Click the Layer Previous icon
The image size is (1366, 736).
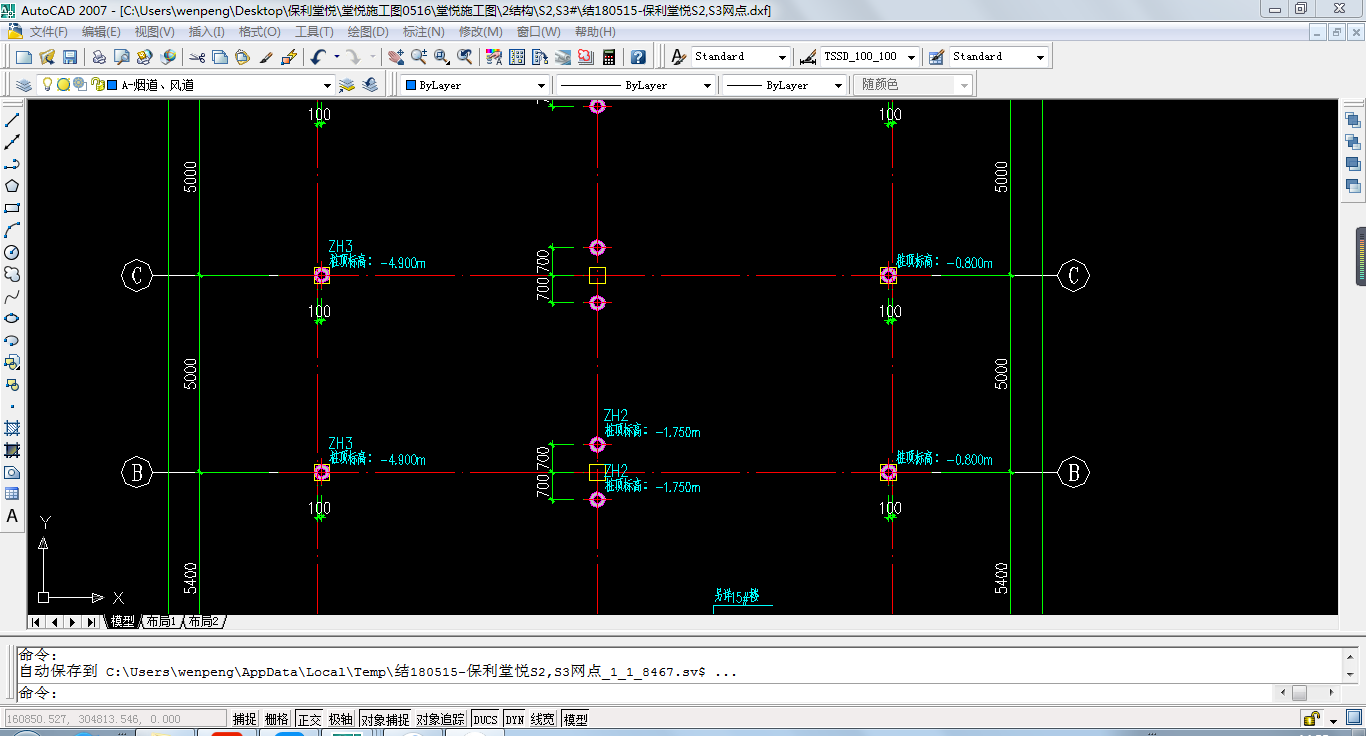coord(371,85)
